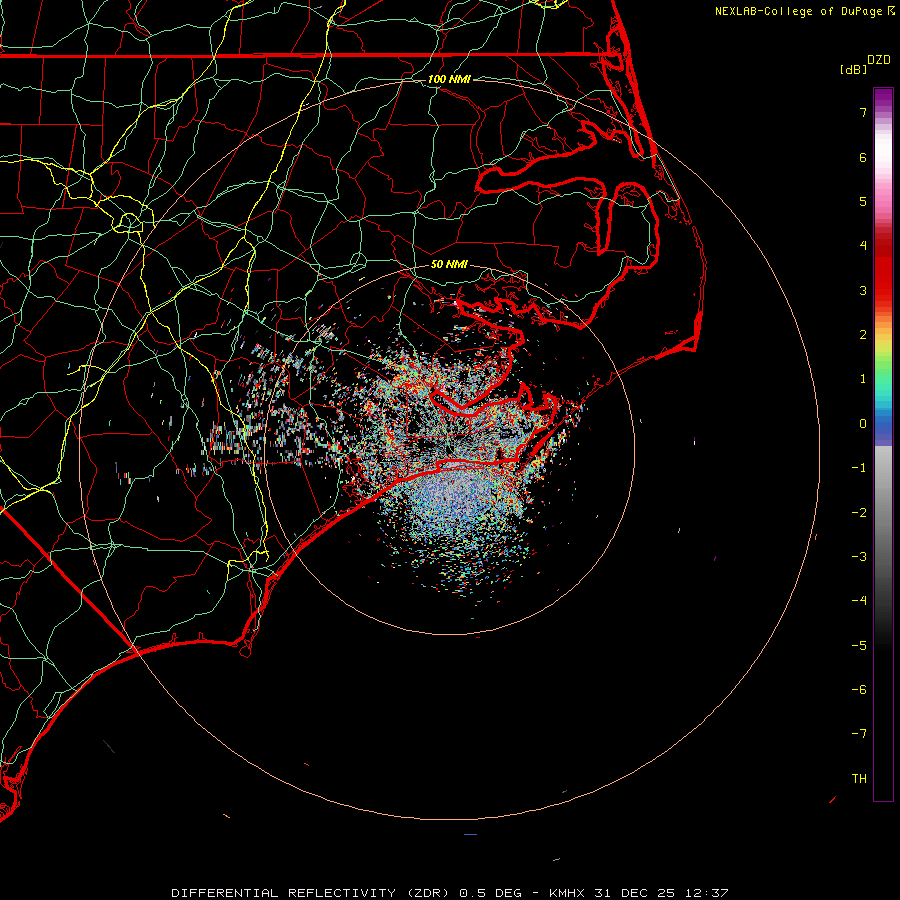This screenshot has height=900, width=900.
Task: Click the NEXLAB-College of DuPage text
Action: click(x=800, y=11)
